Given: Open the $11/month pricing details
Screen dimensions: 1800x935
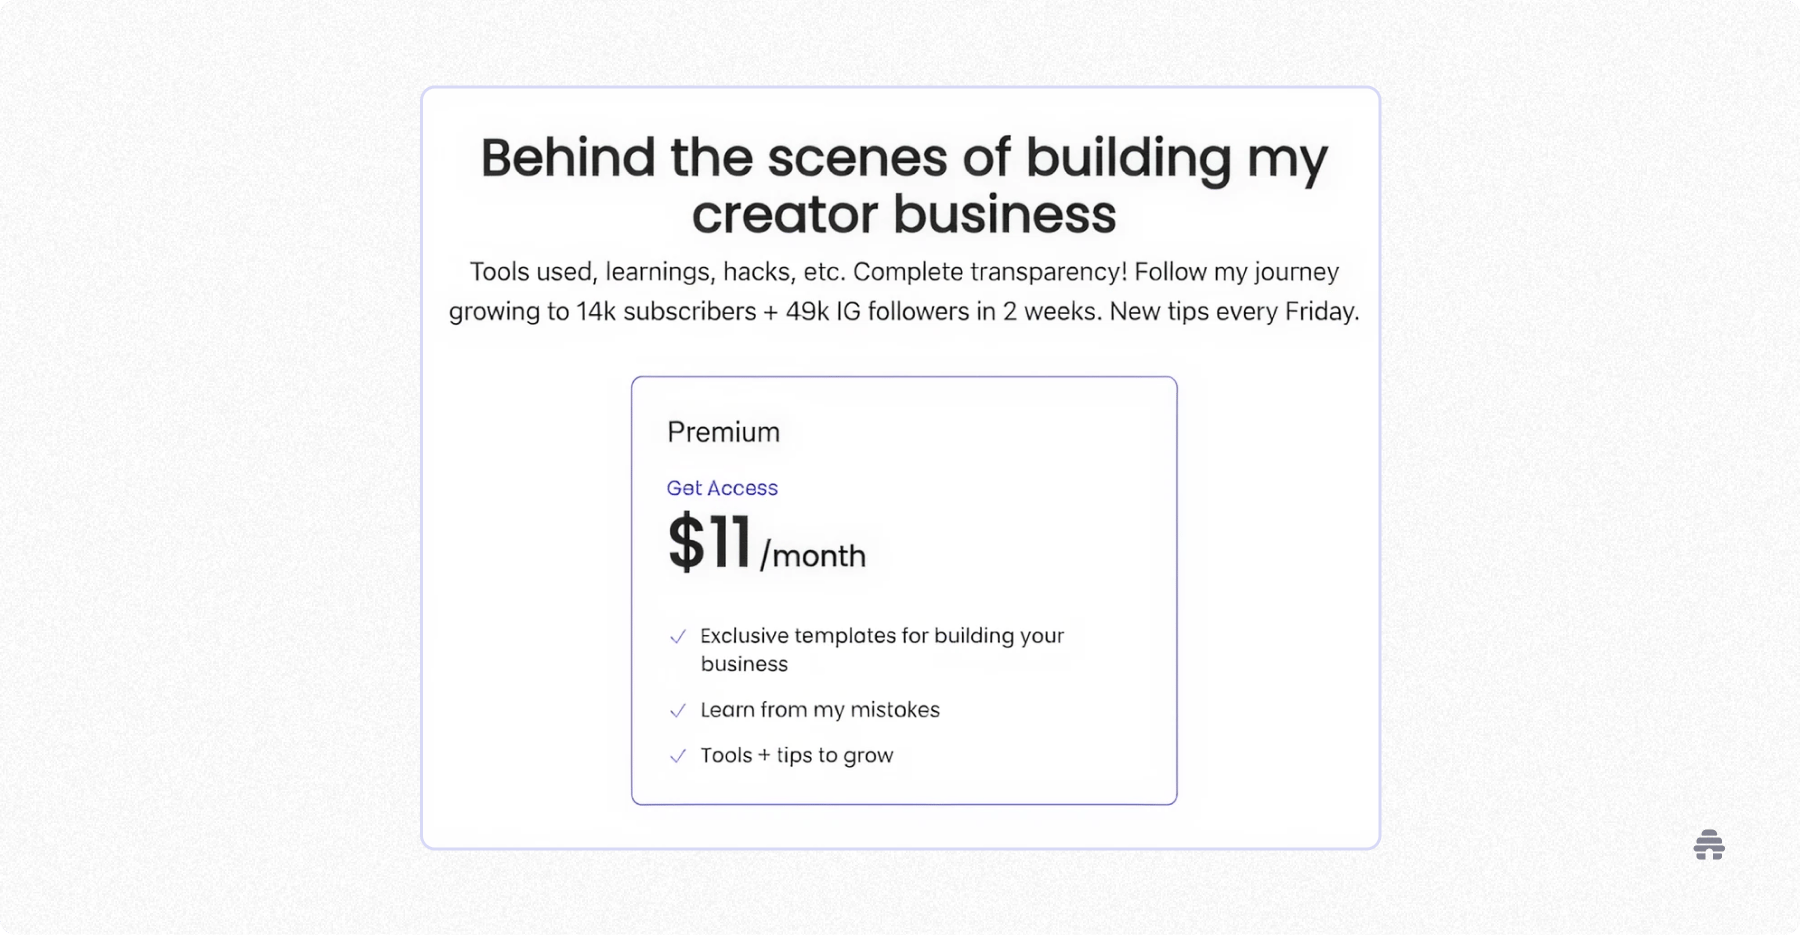Looking at the screenshot, I should pos(766,543).
